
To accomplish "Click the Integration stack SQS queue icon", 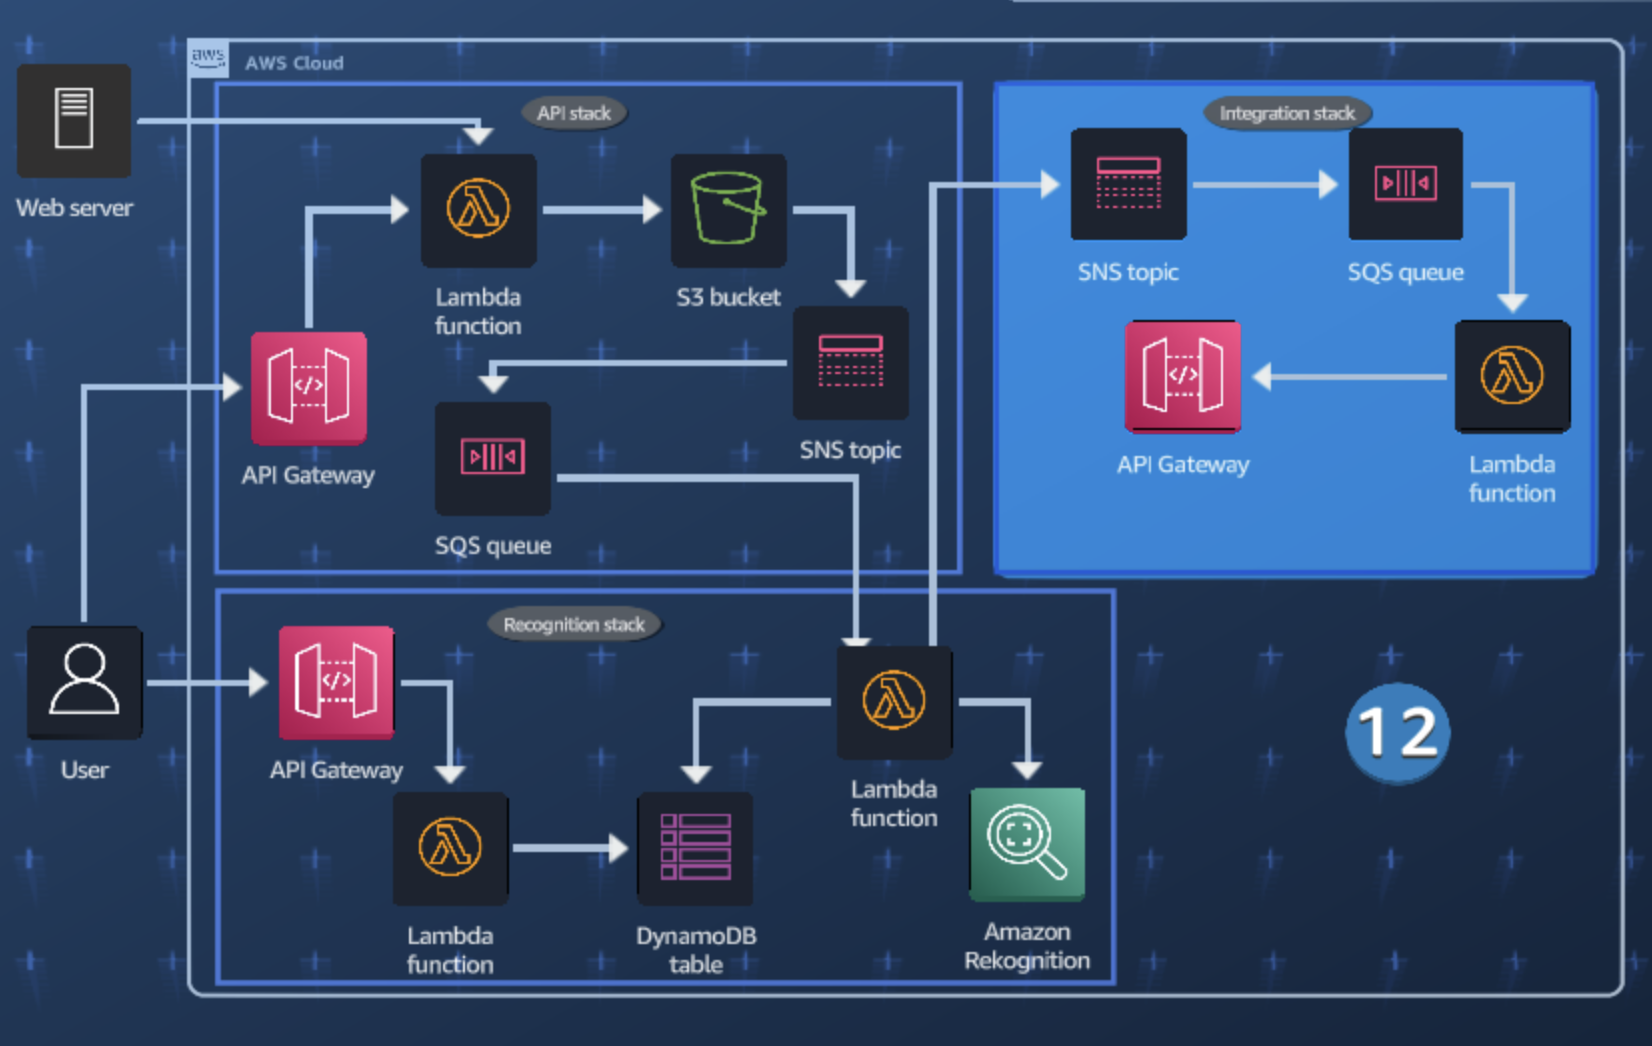I will pos(1406,184).
